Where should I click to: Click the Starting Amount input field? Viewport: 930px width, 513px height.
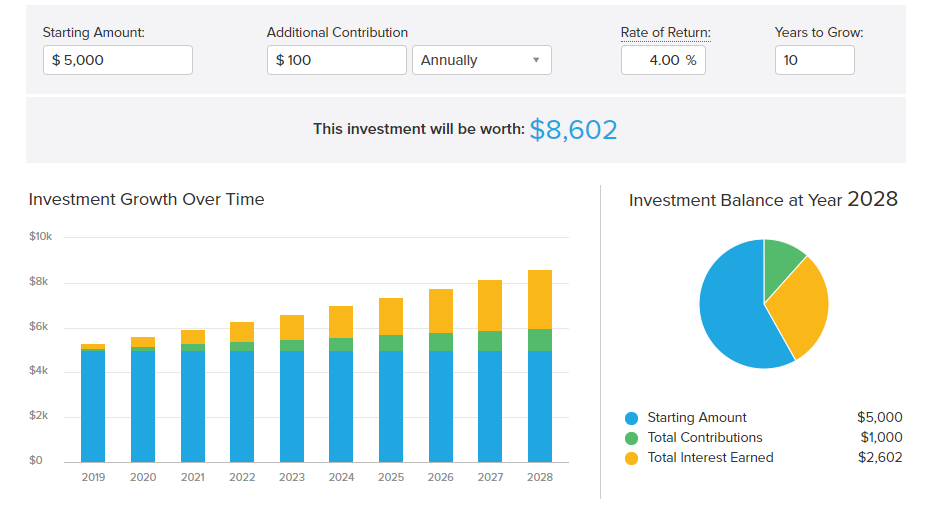point(117,60)
